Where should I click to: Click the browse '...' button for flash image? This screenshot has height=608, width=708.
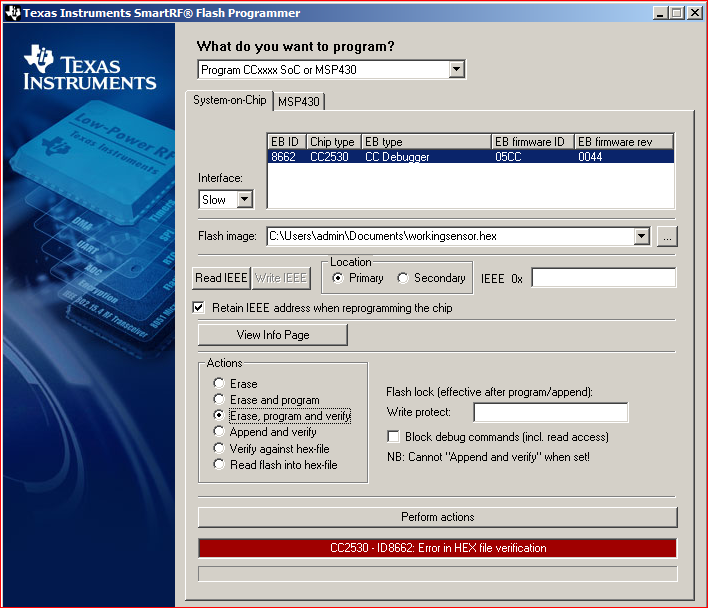point(667,236)
